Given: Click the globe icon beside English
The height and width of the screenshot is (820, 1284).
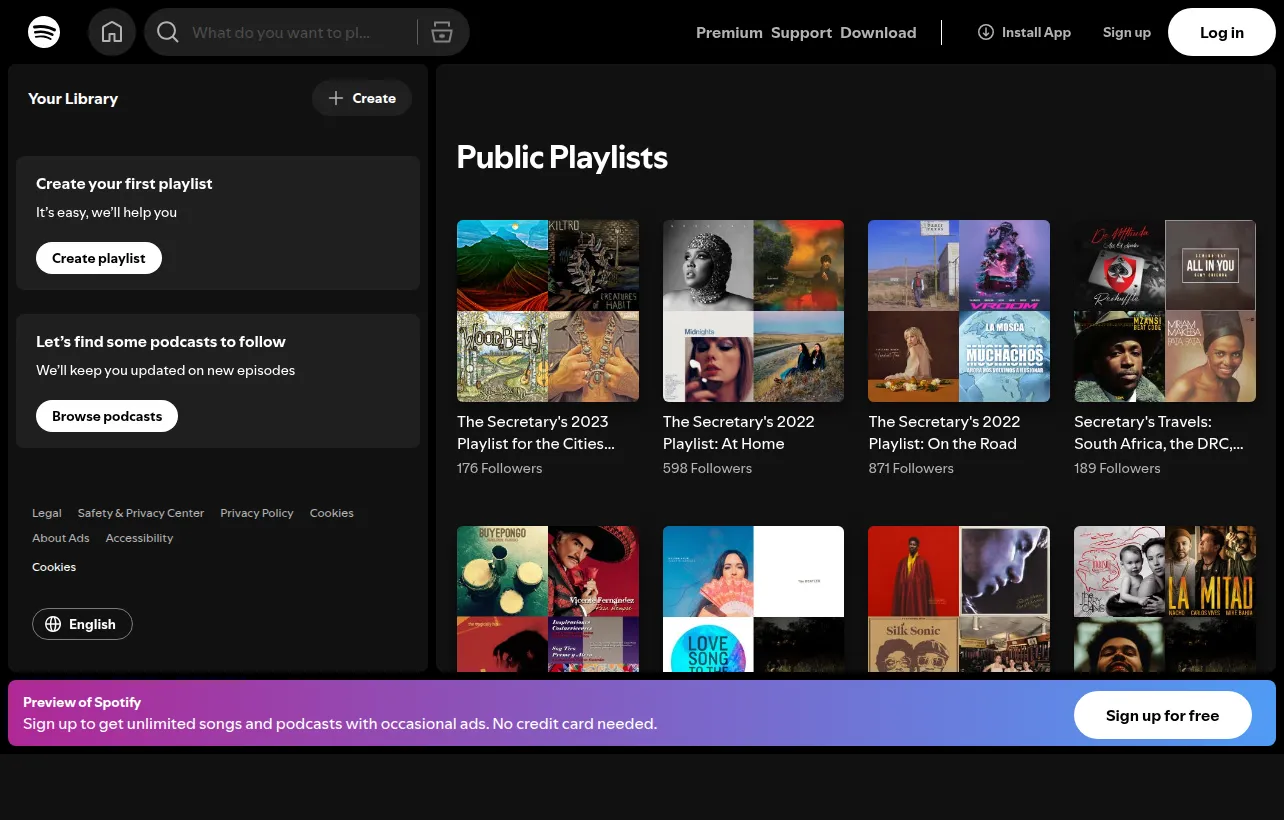Looking at the screenshot, I should (x=53, y=624).
